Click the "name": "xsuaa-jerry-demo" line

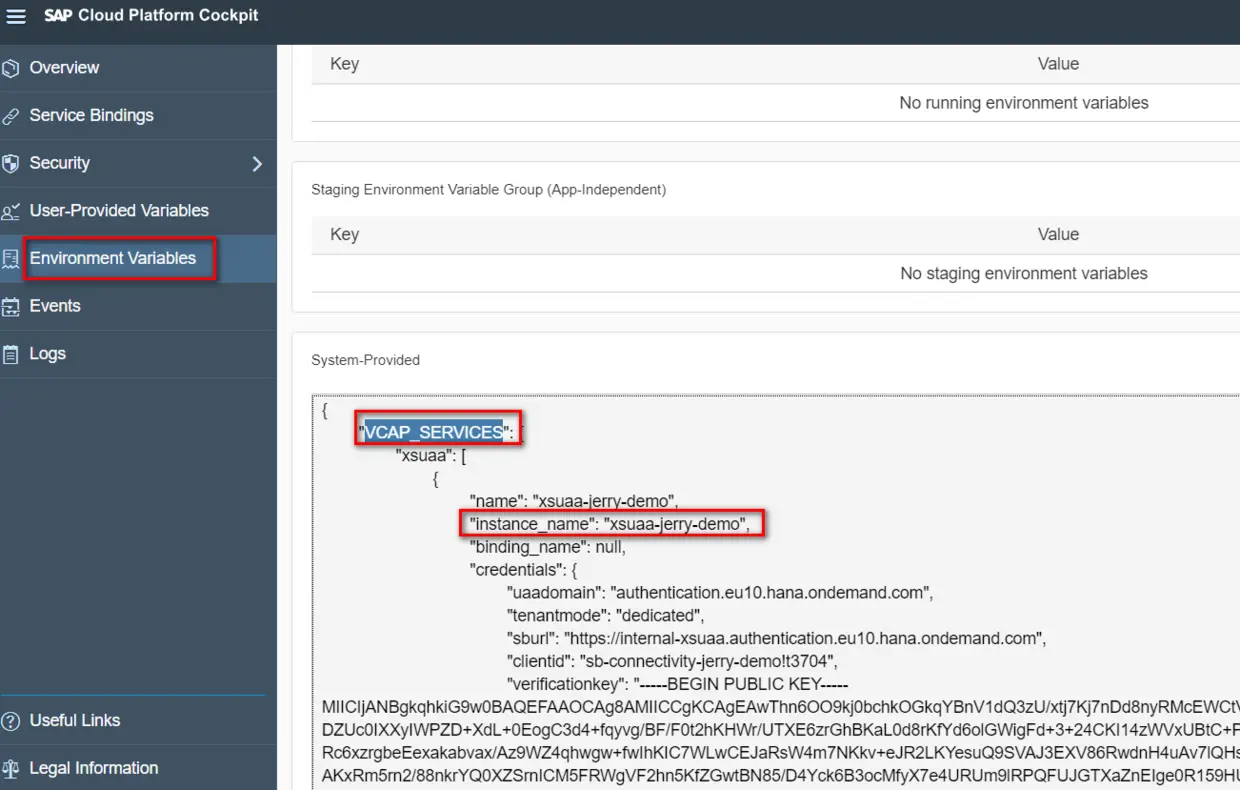[x=575, y=501]
